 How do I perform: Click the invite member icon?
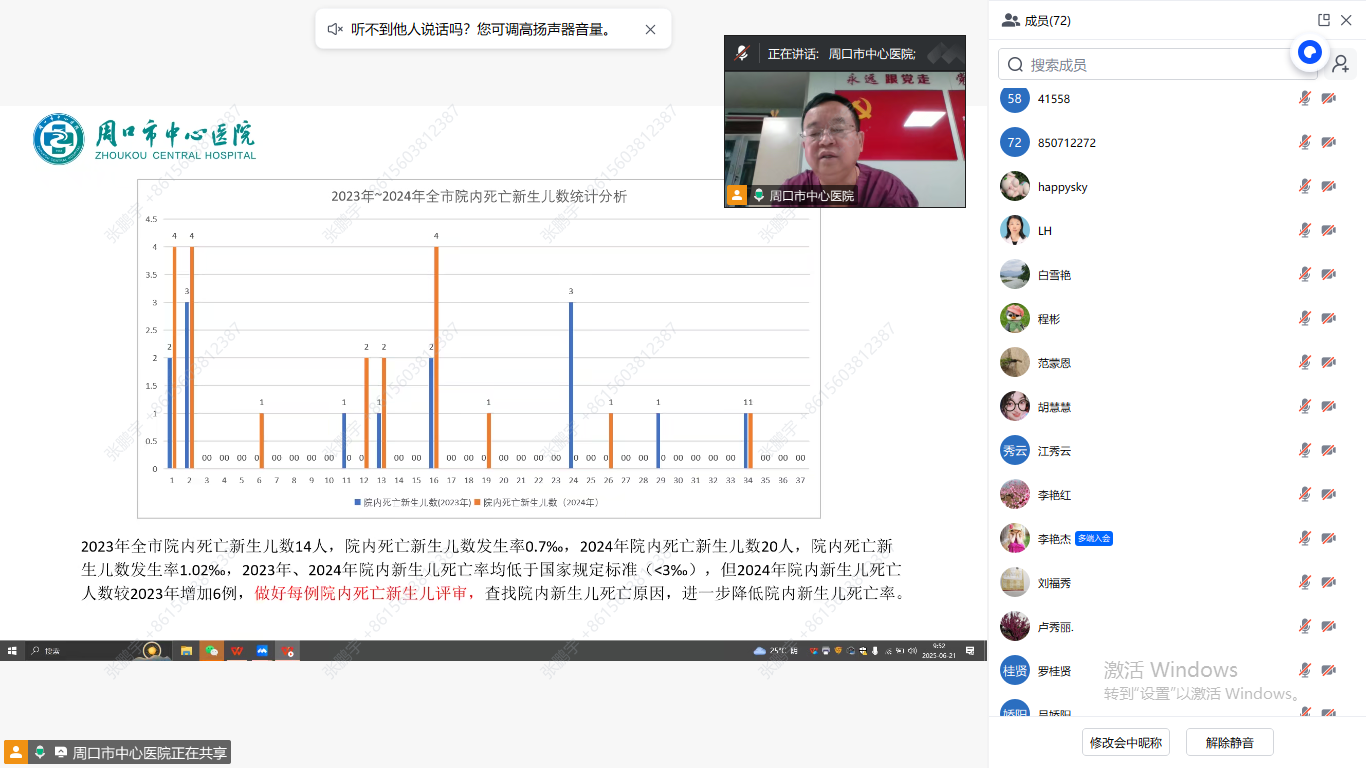pos(1341,64)
